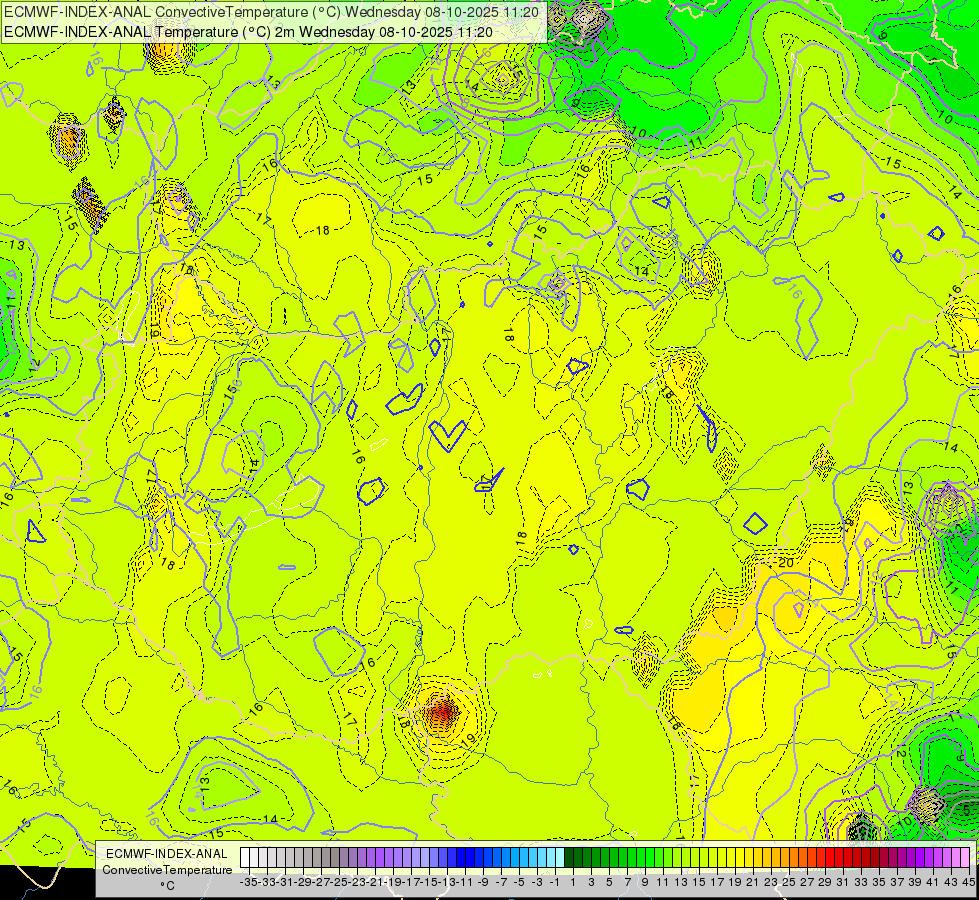Click the legend value '-21'
The height and width of the screenshot is (900, 979).
click(x=375, y=882)
